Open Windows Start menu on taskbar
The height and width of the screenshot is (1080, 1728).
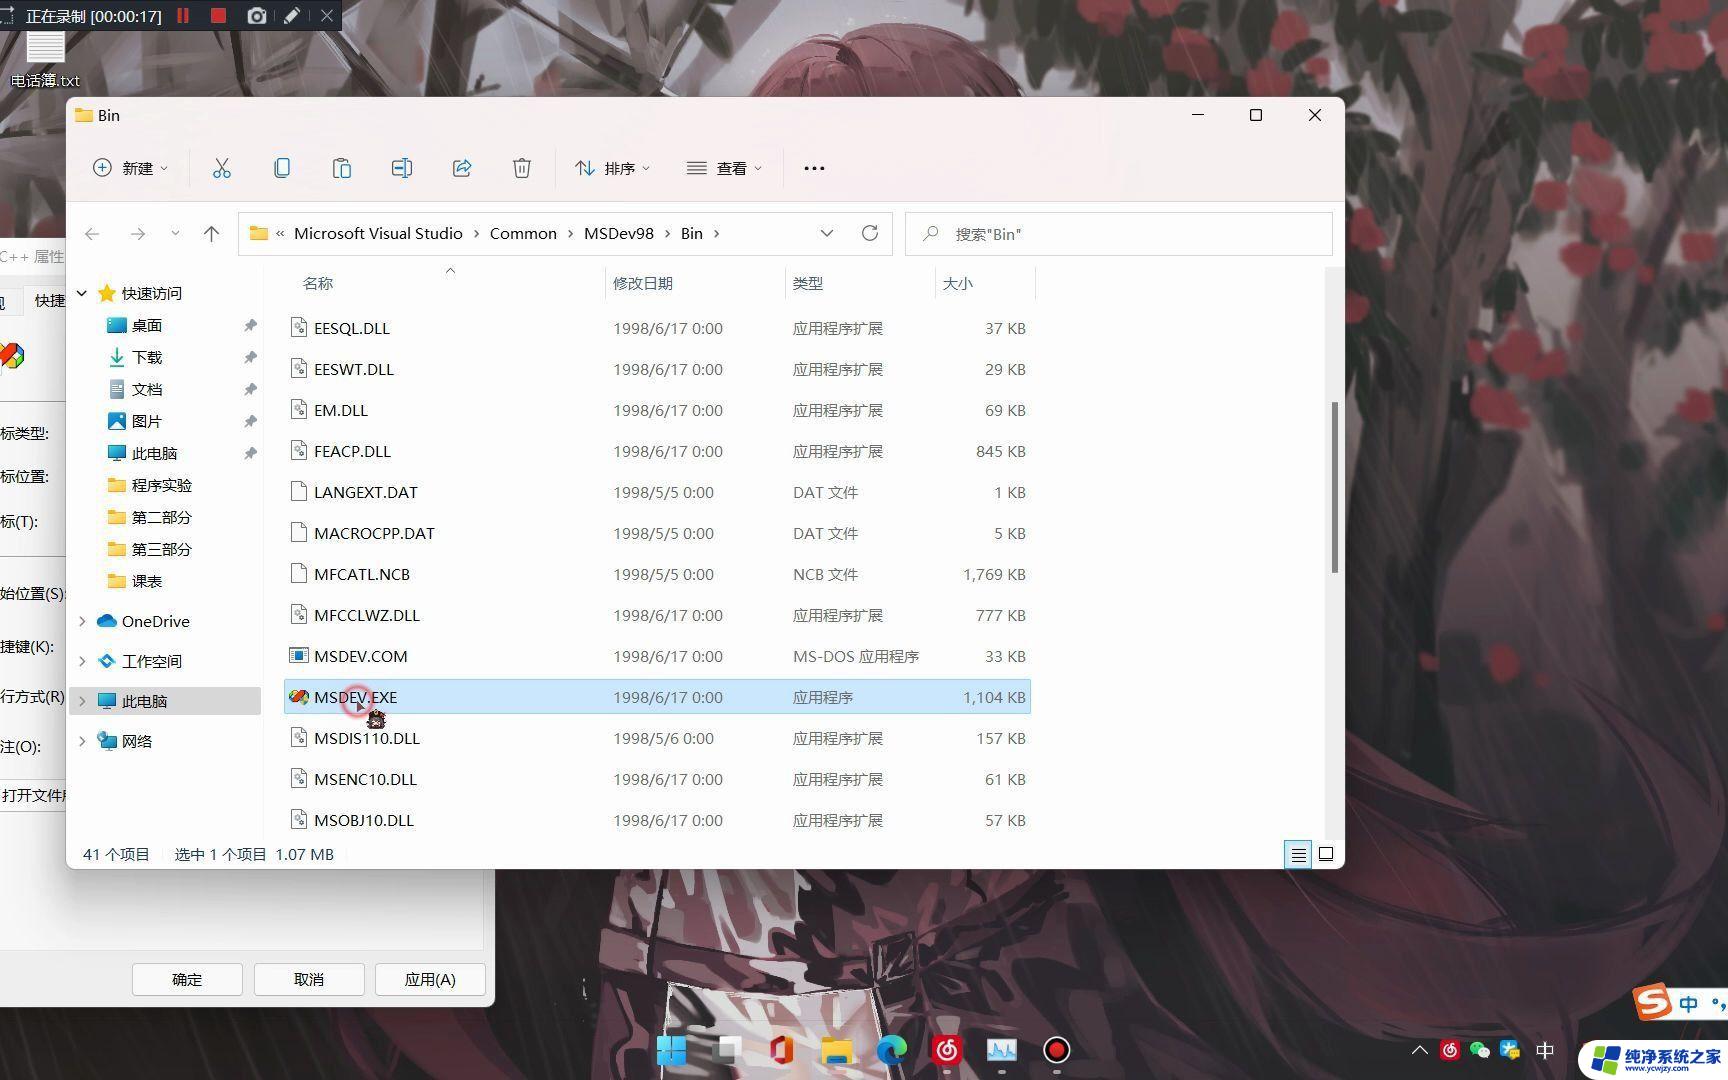(671, 1050)
